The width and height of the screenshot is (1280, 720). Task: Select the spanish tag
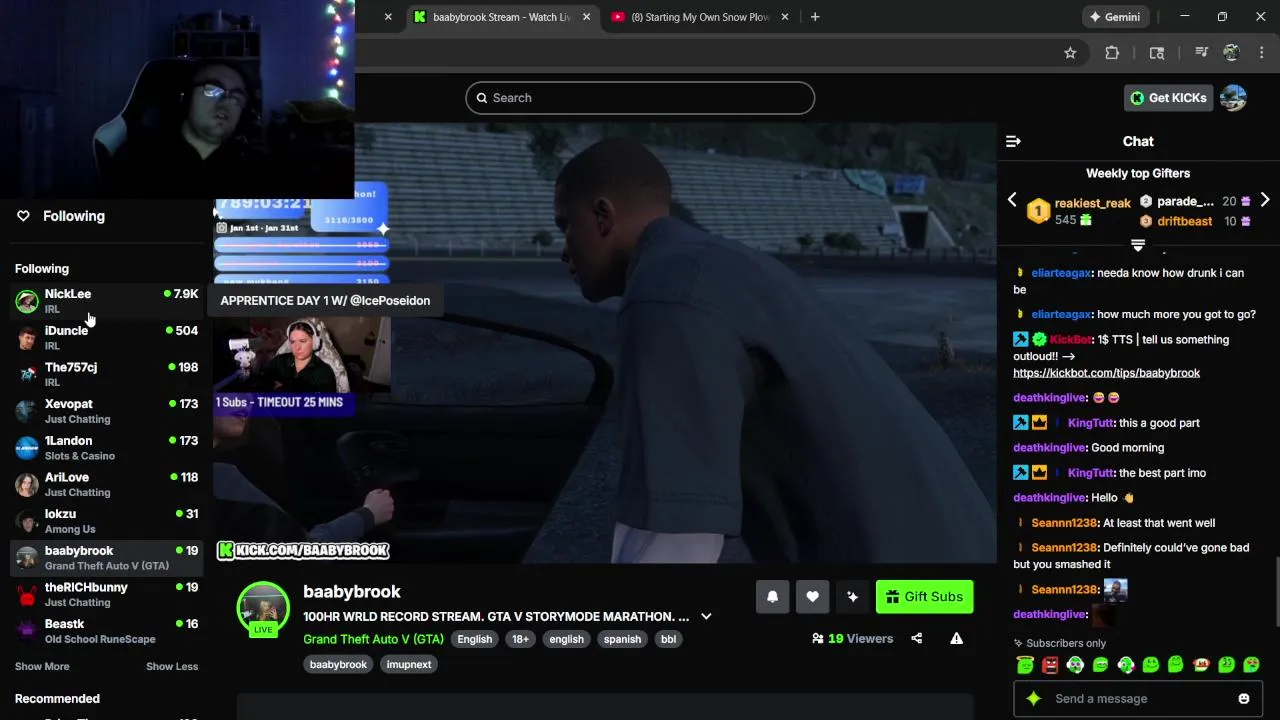click(x=622, y=639)
